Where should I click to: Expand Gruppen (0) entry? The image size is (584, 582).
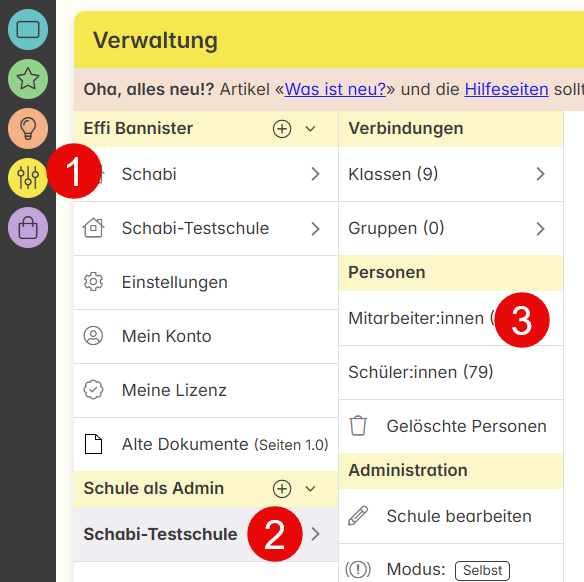pos(451,229)
